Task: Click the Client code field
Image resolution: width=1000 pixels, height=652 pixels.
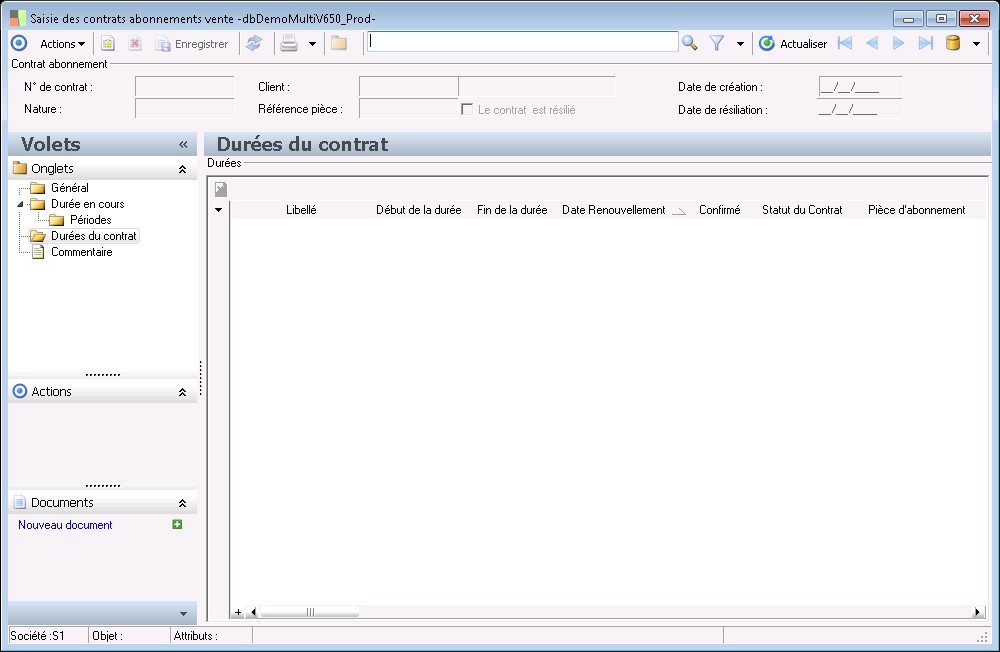Action: click(x=409, y=87)
